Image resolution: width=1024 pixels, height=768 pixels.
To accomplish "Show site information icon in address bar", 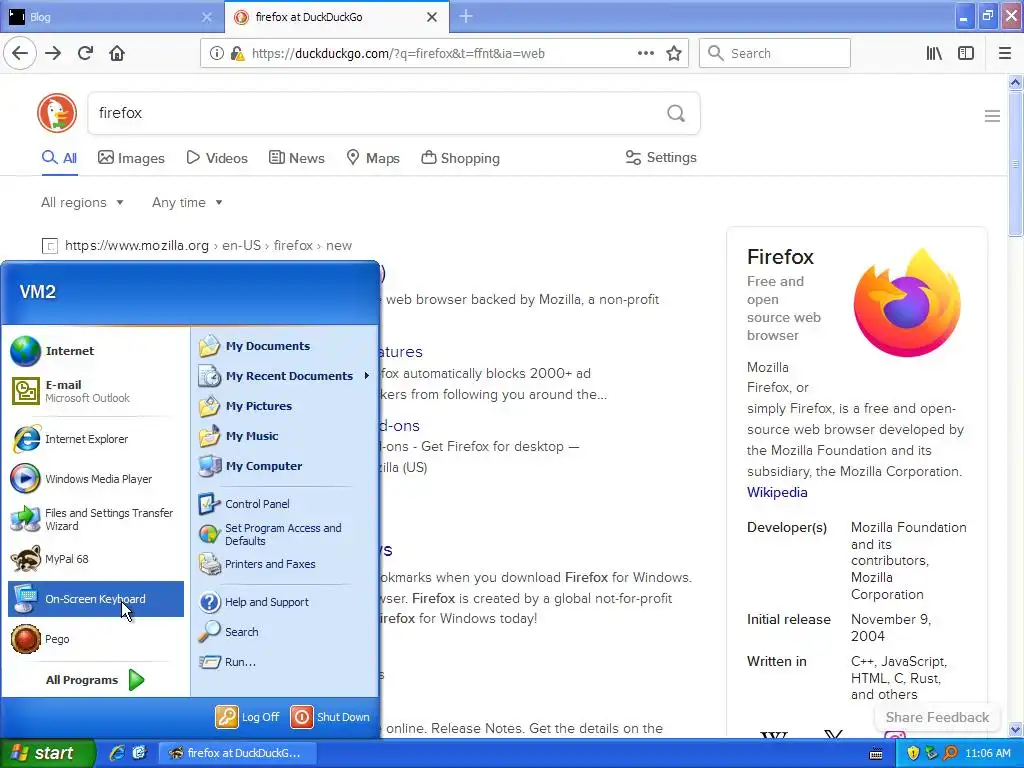I will pyautogui.click(x=216, y=54).
